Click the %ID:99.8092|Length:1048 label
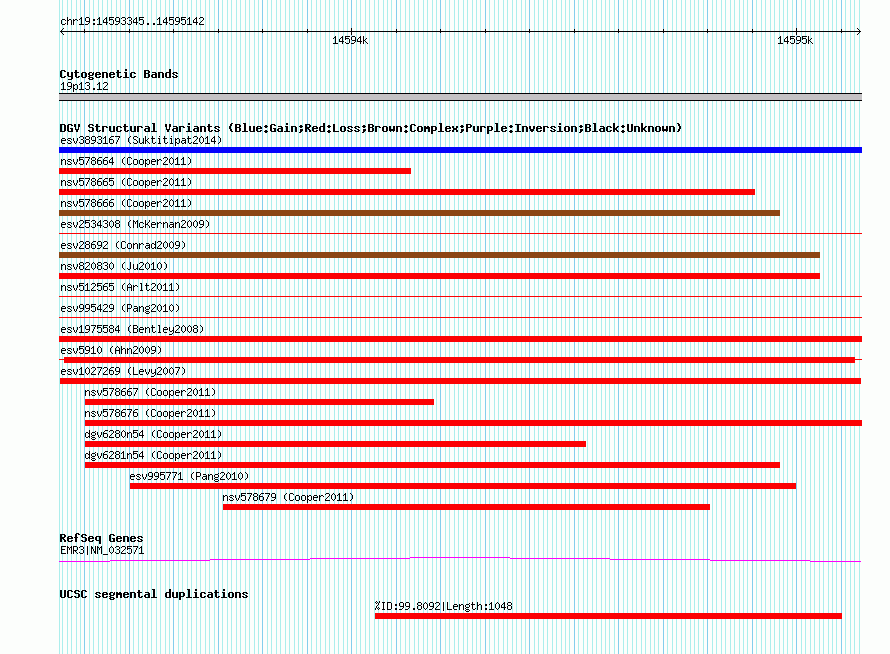Image resolution: width=890 pixels, height=654 pixels. (x=443, y=606)
